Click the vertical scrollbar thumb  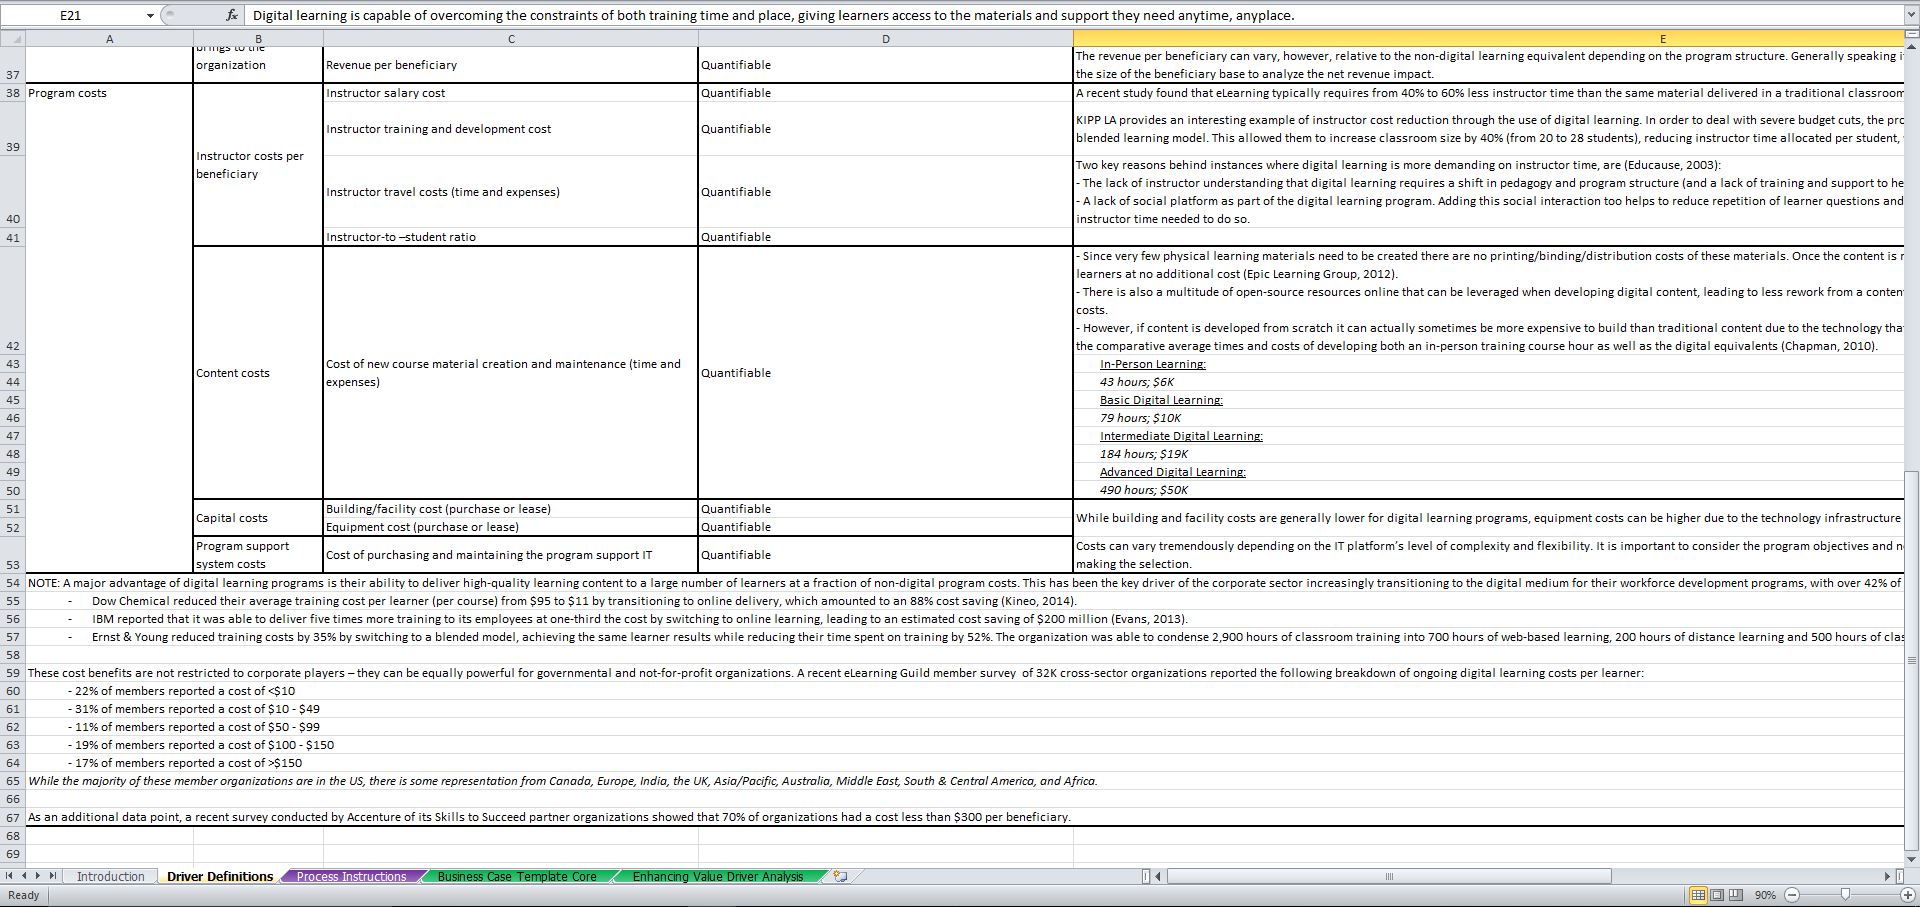pos(1912,660)
